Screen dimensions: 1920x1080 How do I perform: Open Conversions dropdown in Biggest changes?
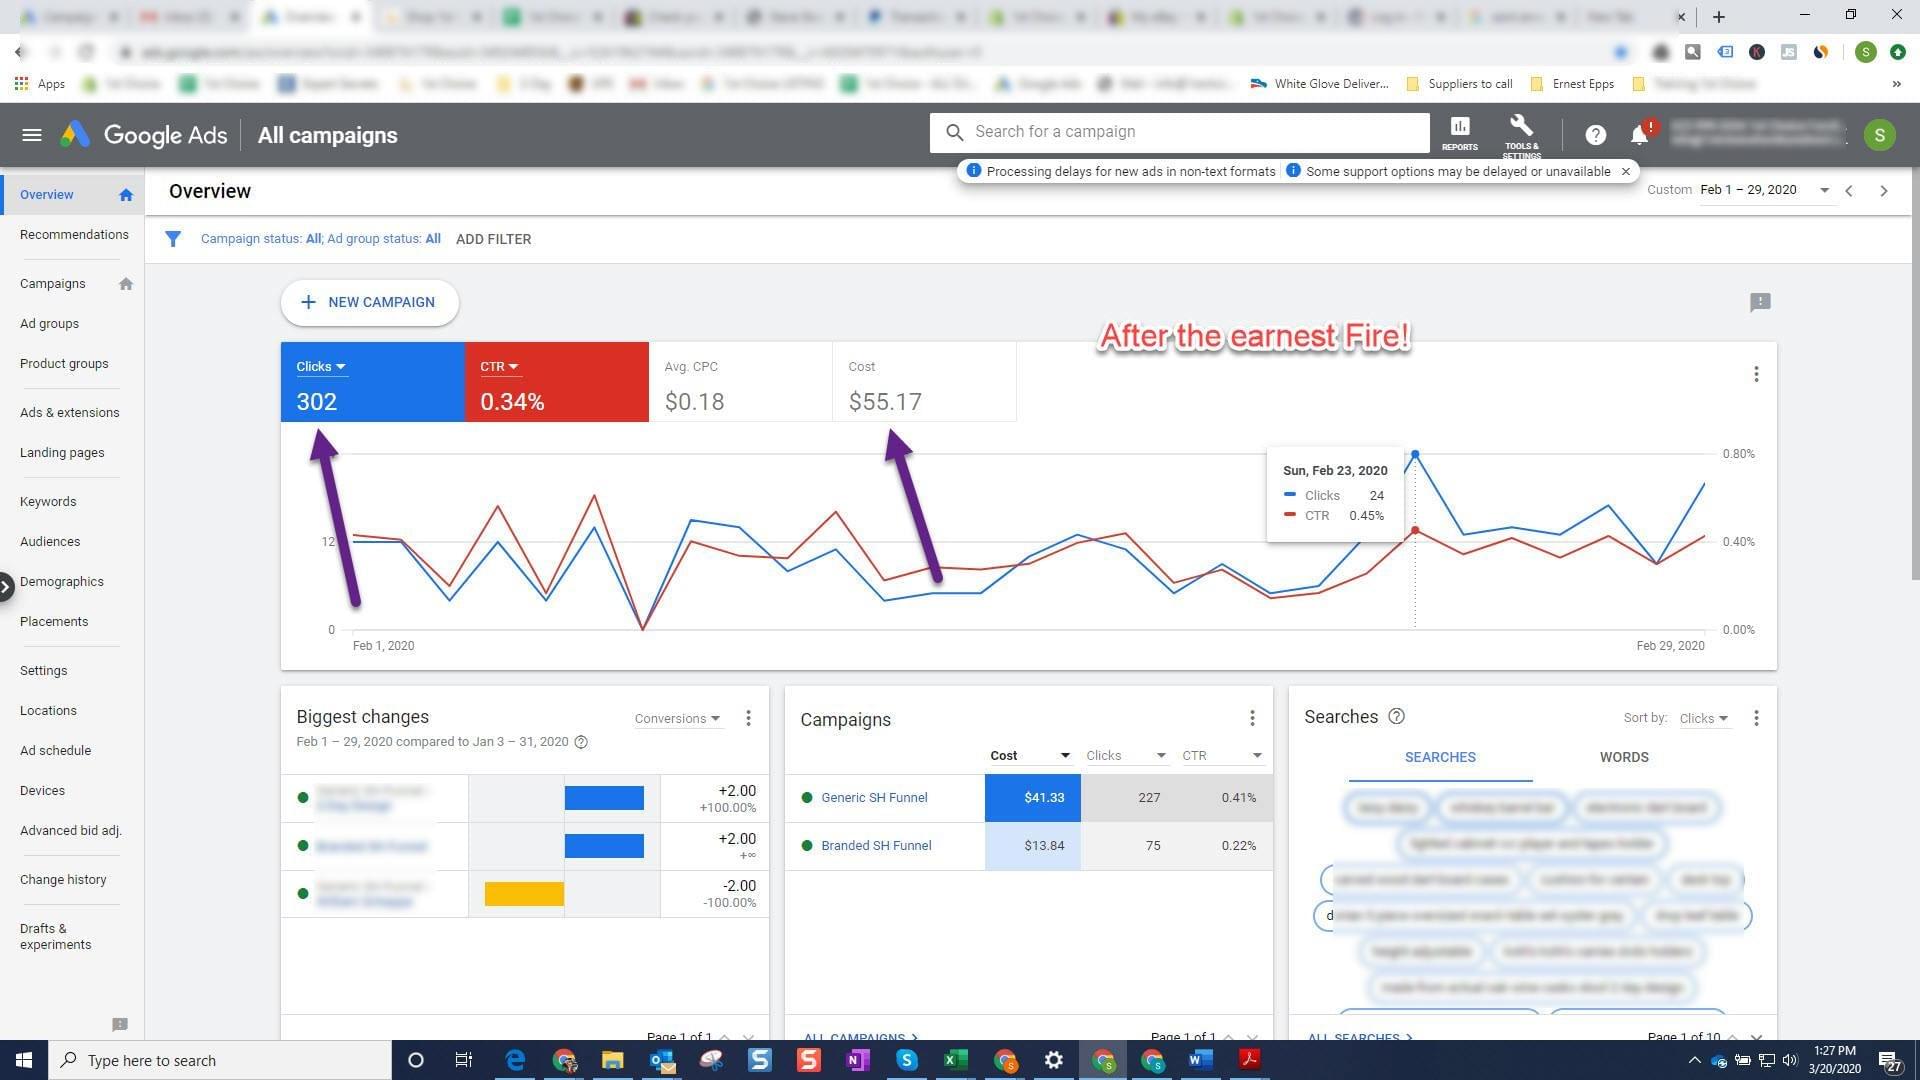tap(677, 718)
